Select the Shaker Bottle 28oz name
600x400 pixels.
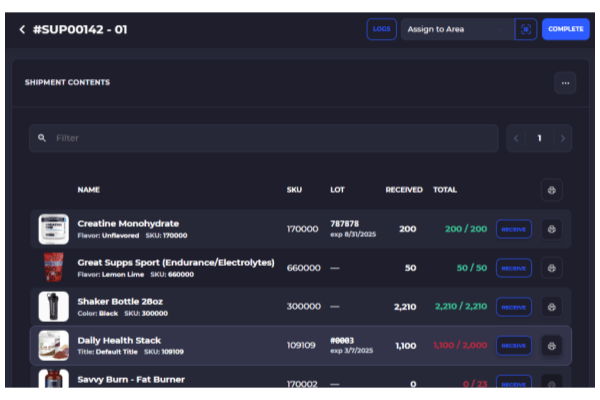click(120, 302)
